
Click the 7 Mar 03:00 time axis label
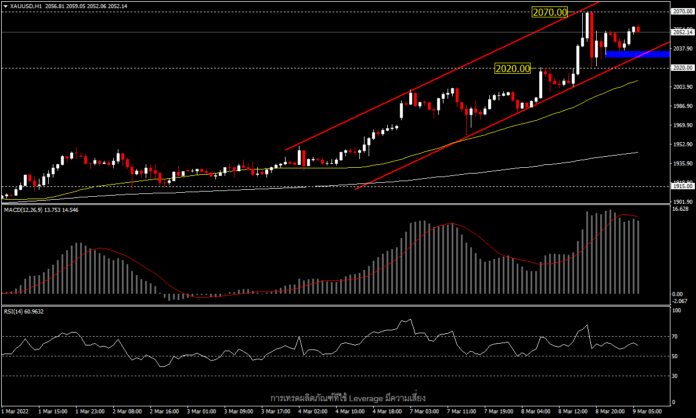coord(423,411)
